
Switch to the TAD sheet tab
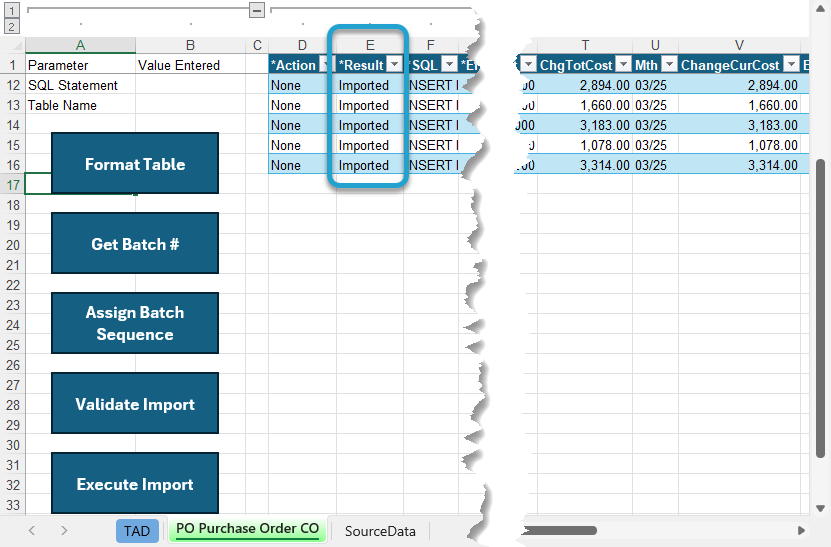coord(137,531)
